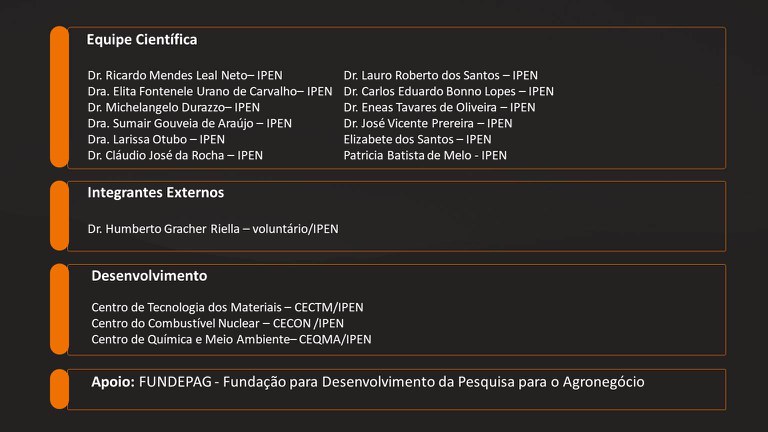Select the orange bar next to Desenvolvimento

point(59,309)
